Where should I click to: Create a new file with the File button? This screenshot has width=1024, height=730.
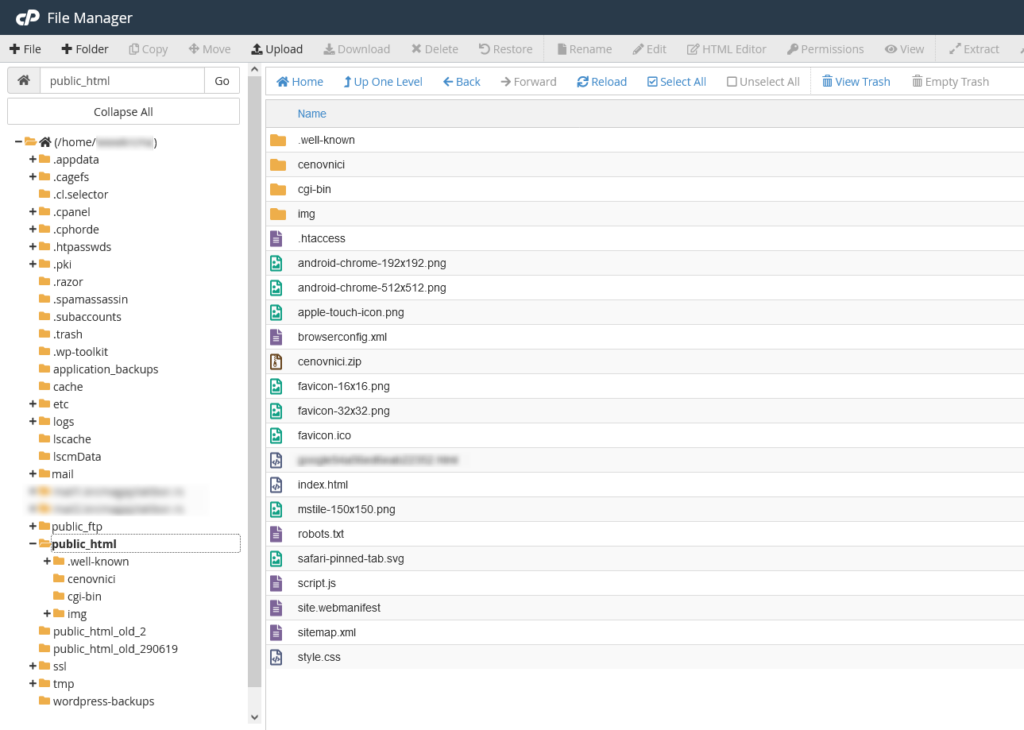[x=25, y=49]
